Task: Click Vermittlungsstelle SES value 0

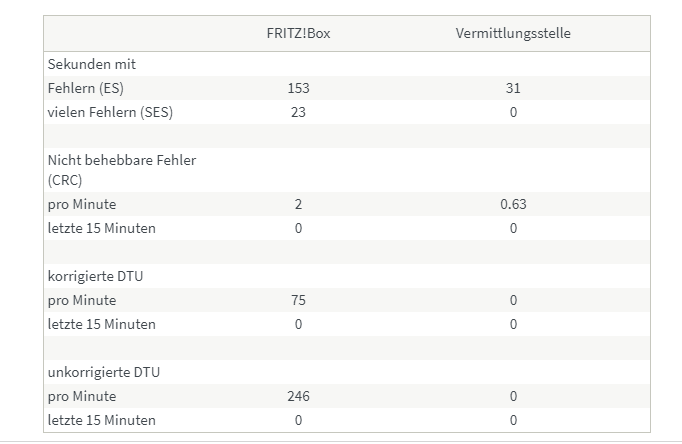Action: click(513, 112)
